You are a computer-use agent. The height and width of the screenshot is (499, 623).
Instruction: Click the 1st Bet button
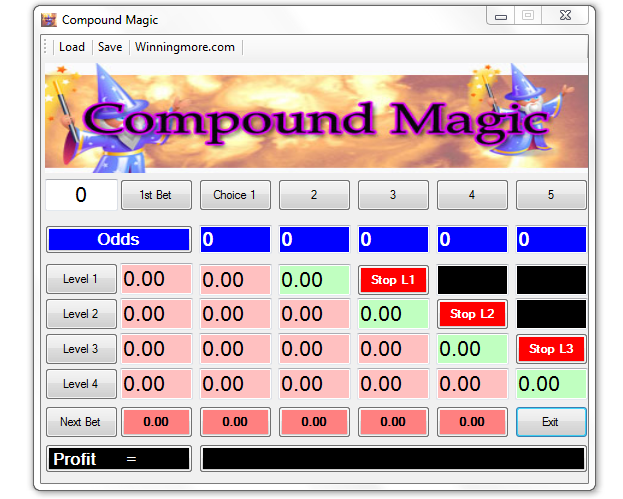click(x=156, y=195)
